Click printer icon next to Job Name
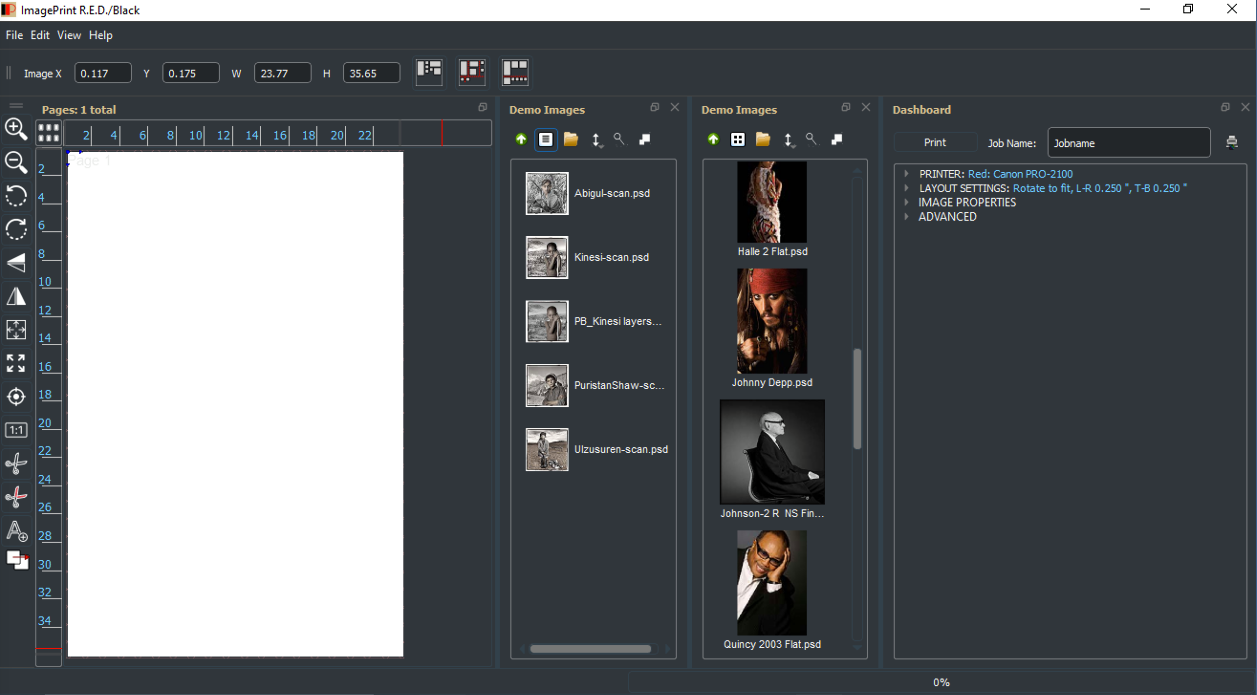Screen dimensions: 1257x695 1231,143
